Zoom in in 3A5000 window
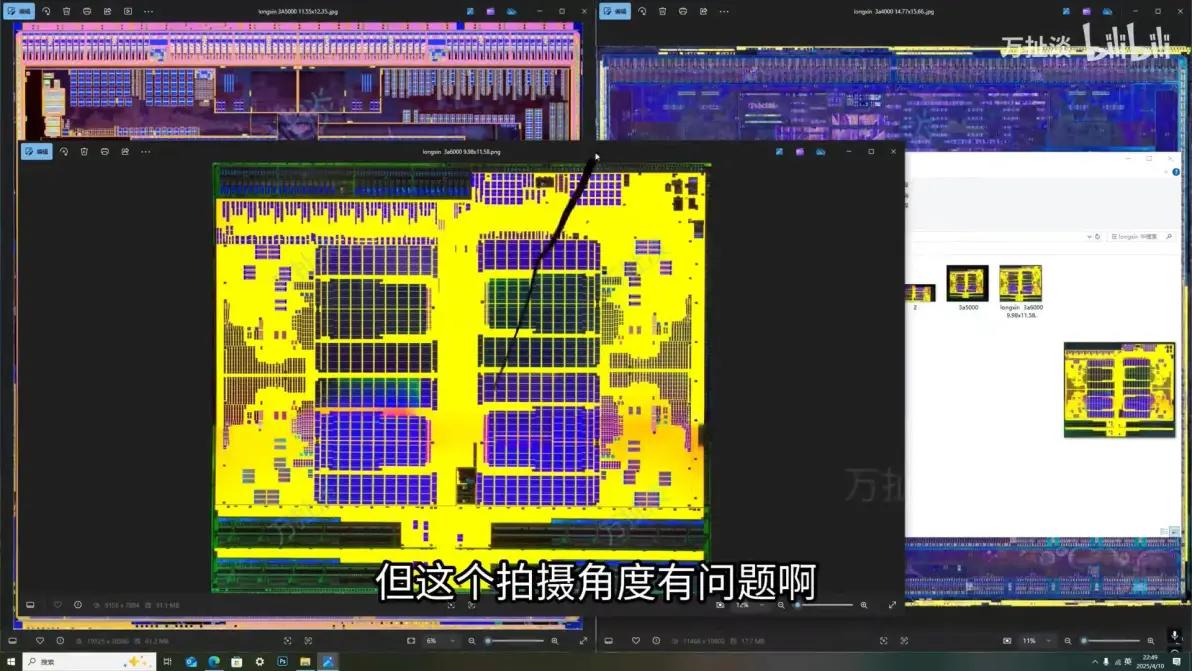 555,641
